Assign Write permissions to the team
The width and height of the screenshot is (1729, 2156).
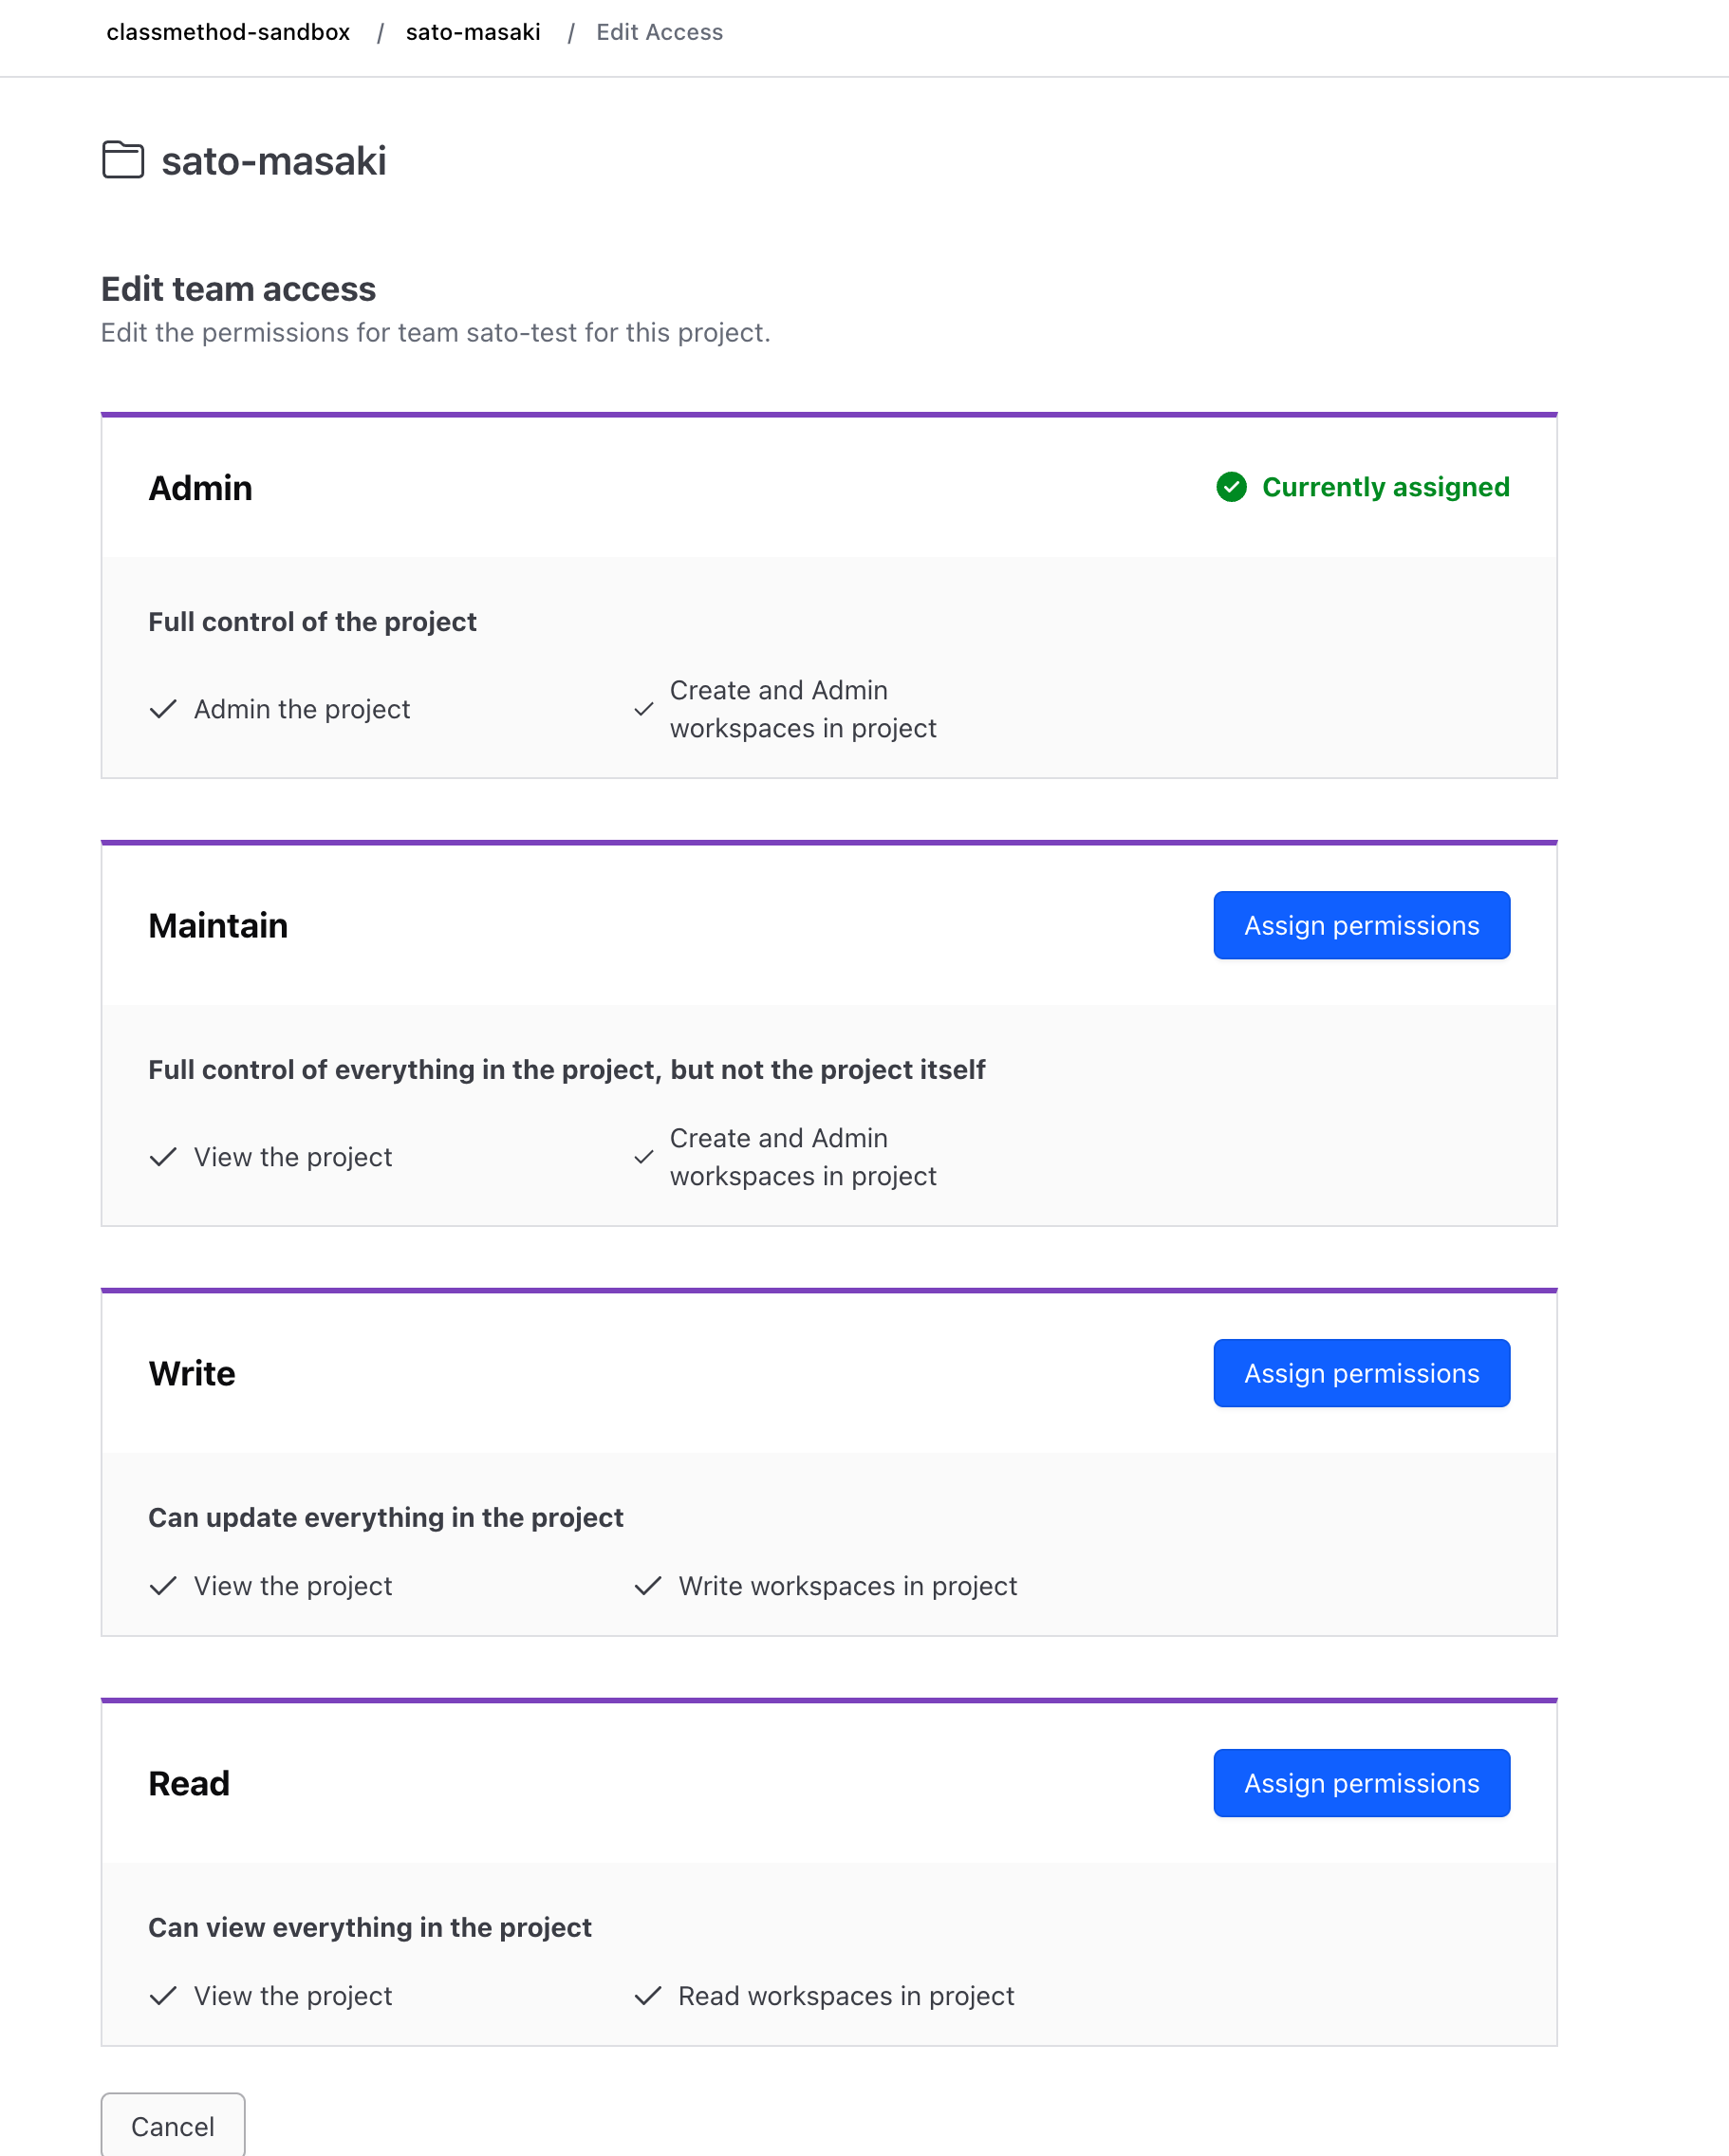(x=1361, y=1373)
